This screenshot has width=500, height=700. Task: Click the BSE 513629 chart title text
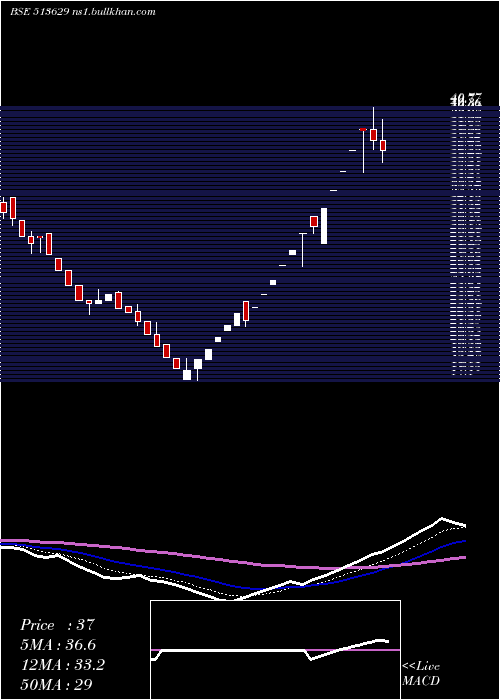coord(83,12)
